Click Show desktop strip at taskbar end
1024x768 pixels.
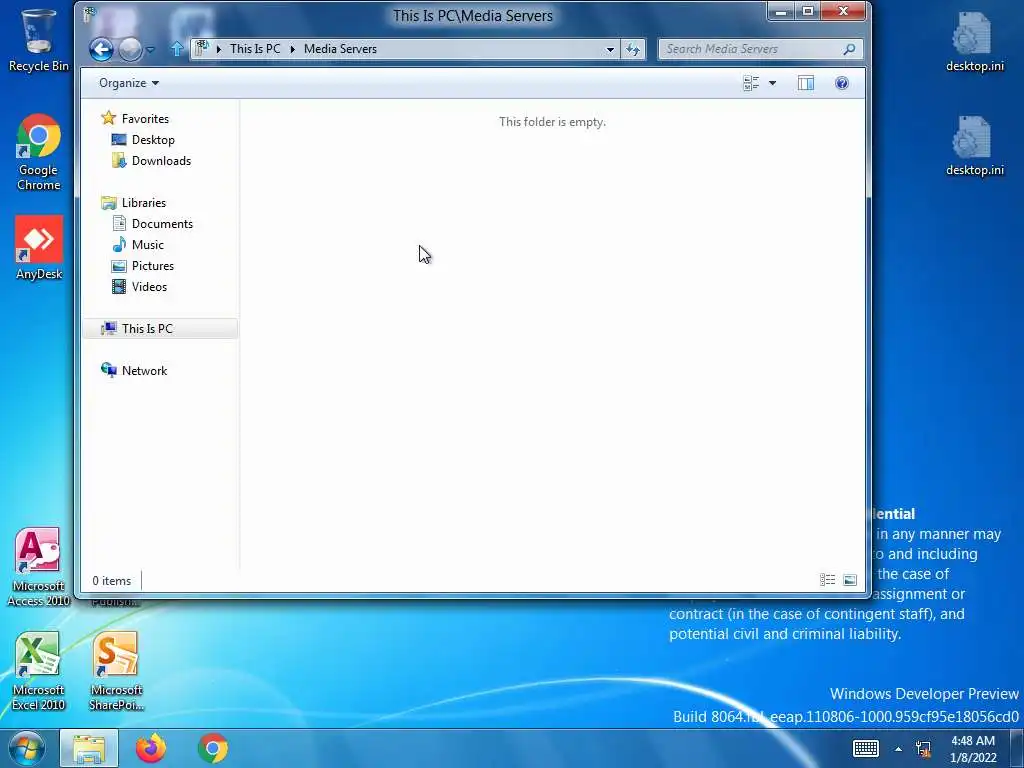tap(1017, 748)
